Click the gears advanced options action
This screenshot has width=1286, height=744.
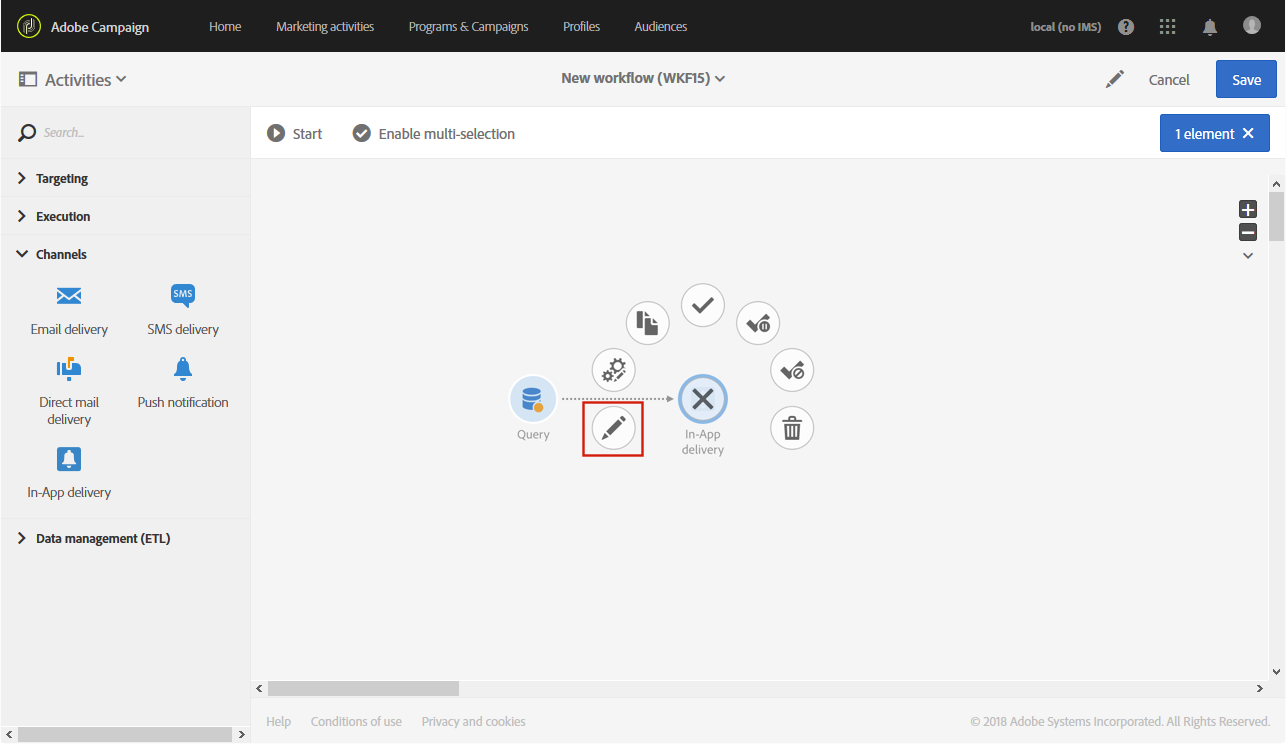coord(614,370)
